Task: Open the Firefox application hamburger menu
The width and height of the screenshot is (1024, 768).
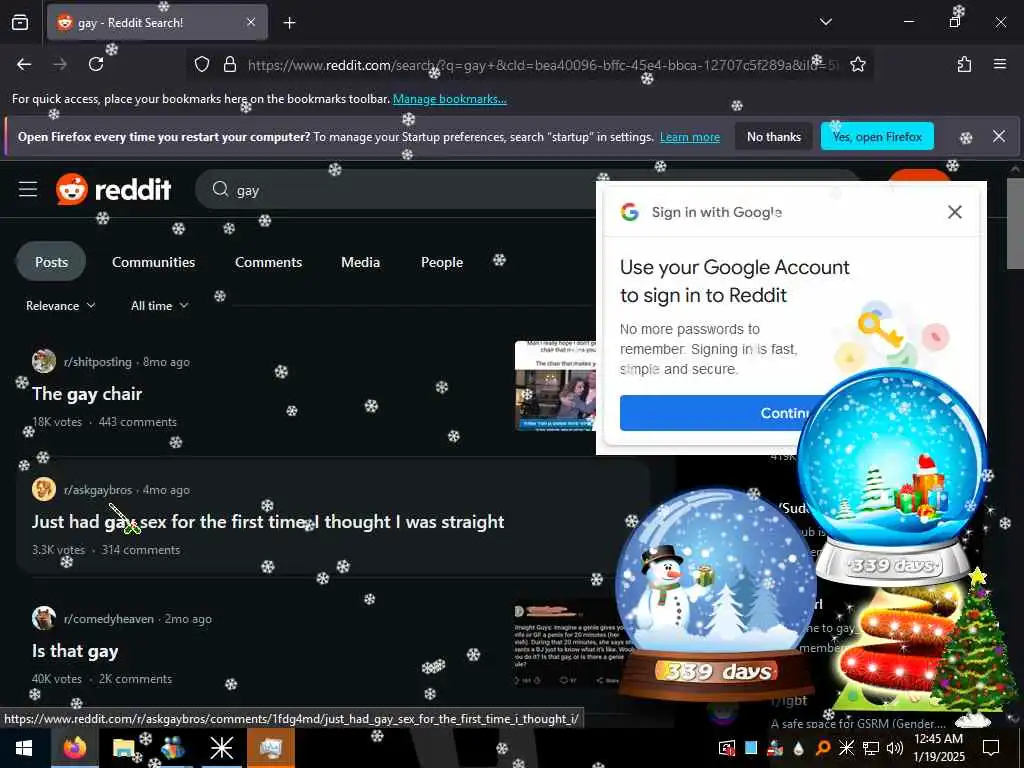Action: click(1000, 64)
